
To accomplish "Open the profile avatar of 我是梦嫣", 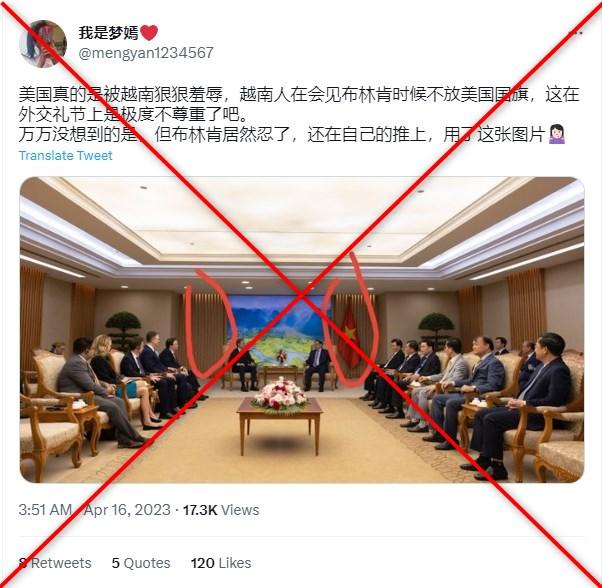I will pos(43,44).
